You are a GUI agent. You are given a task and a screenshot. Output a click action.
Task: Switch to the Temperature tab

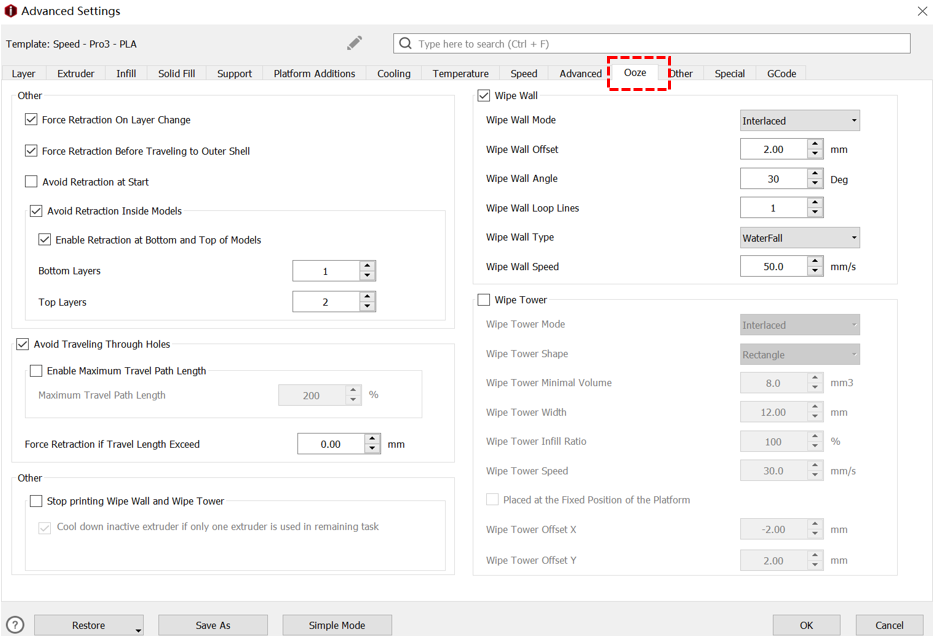[x=460, y=74]
